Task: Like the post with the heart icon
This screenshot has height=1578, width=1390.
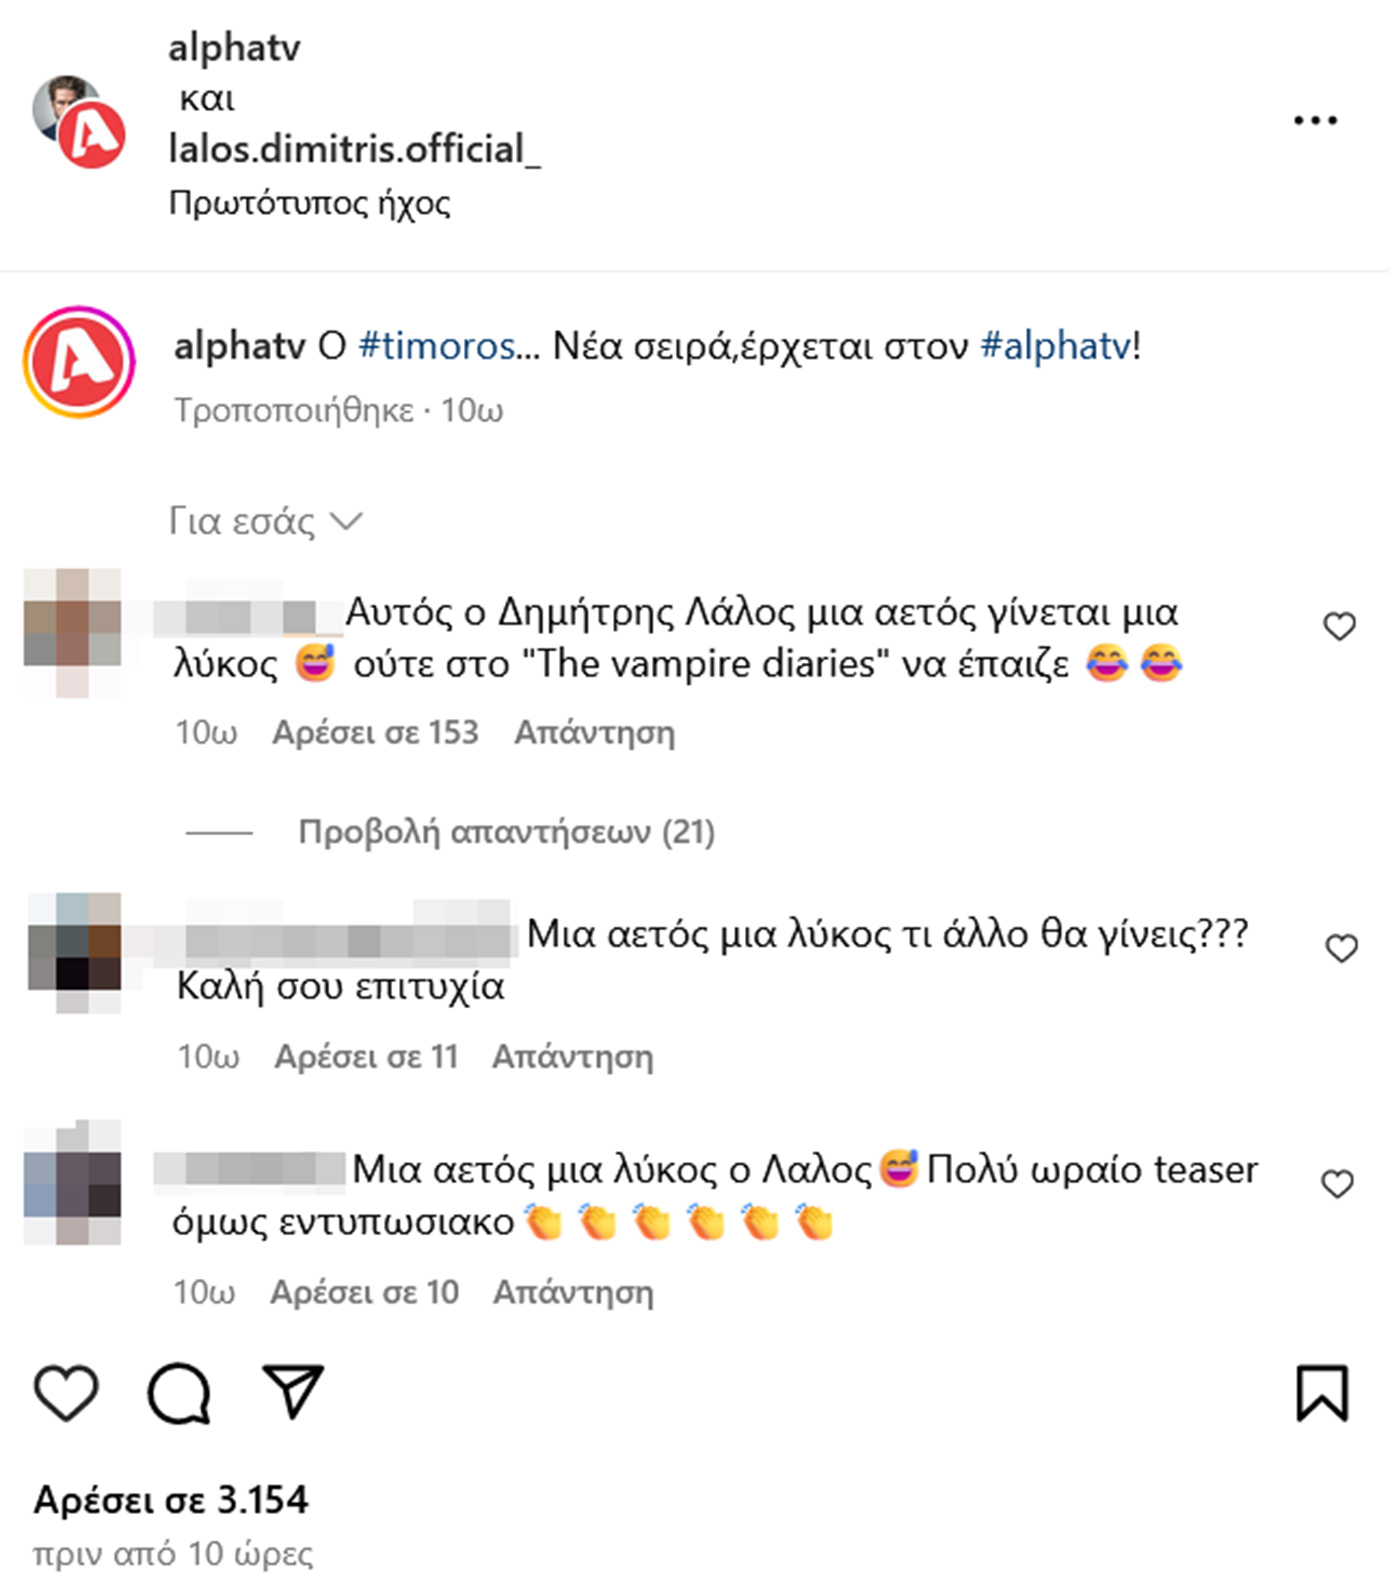Action: 66,1392
